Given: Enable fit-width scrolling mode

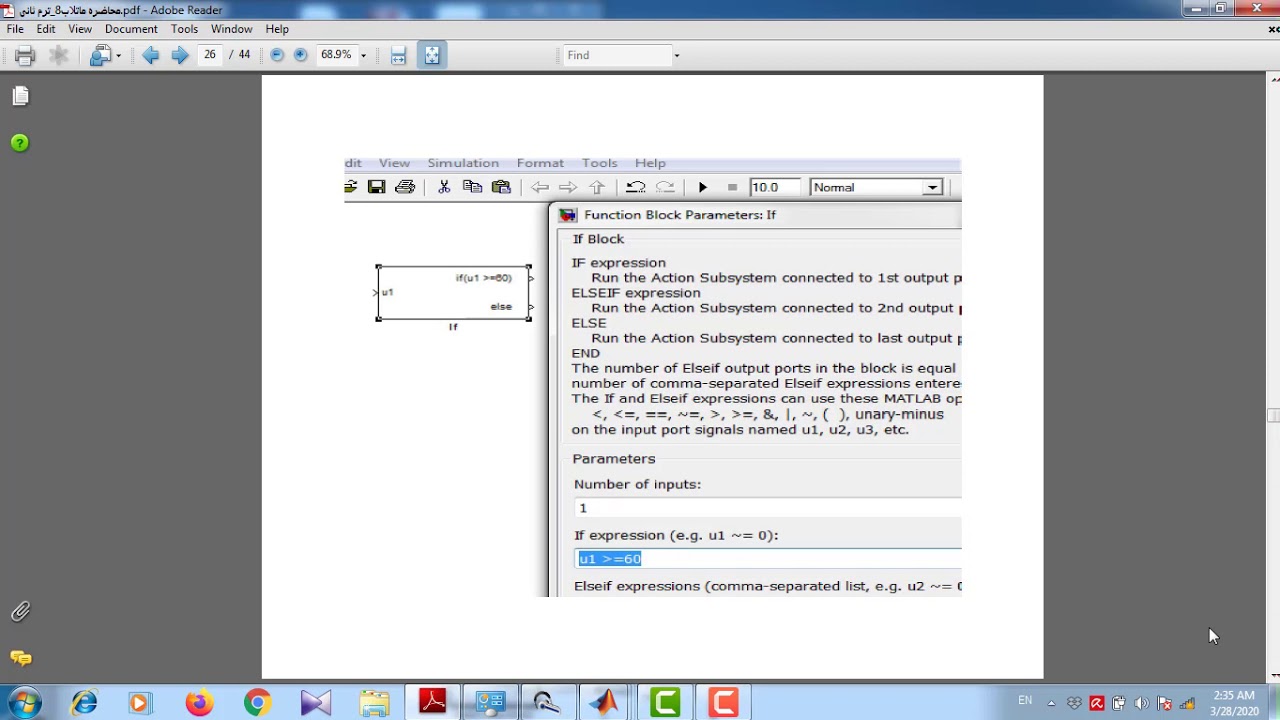Looking at the screenshot, I should [398, 56].
